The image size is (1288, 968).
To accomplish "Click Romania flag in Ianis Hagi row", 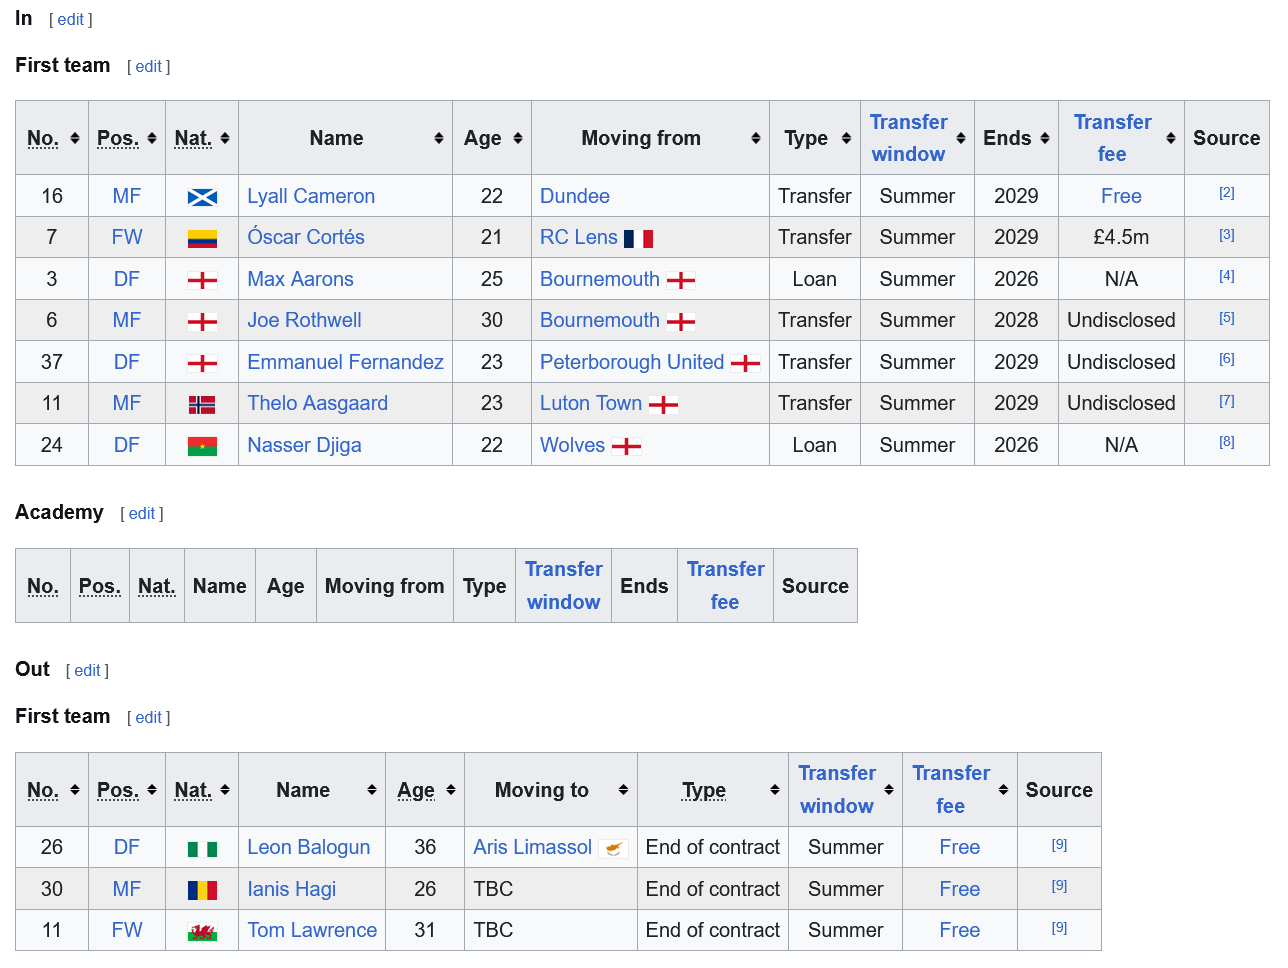I will (202, 891).
